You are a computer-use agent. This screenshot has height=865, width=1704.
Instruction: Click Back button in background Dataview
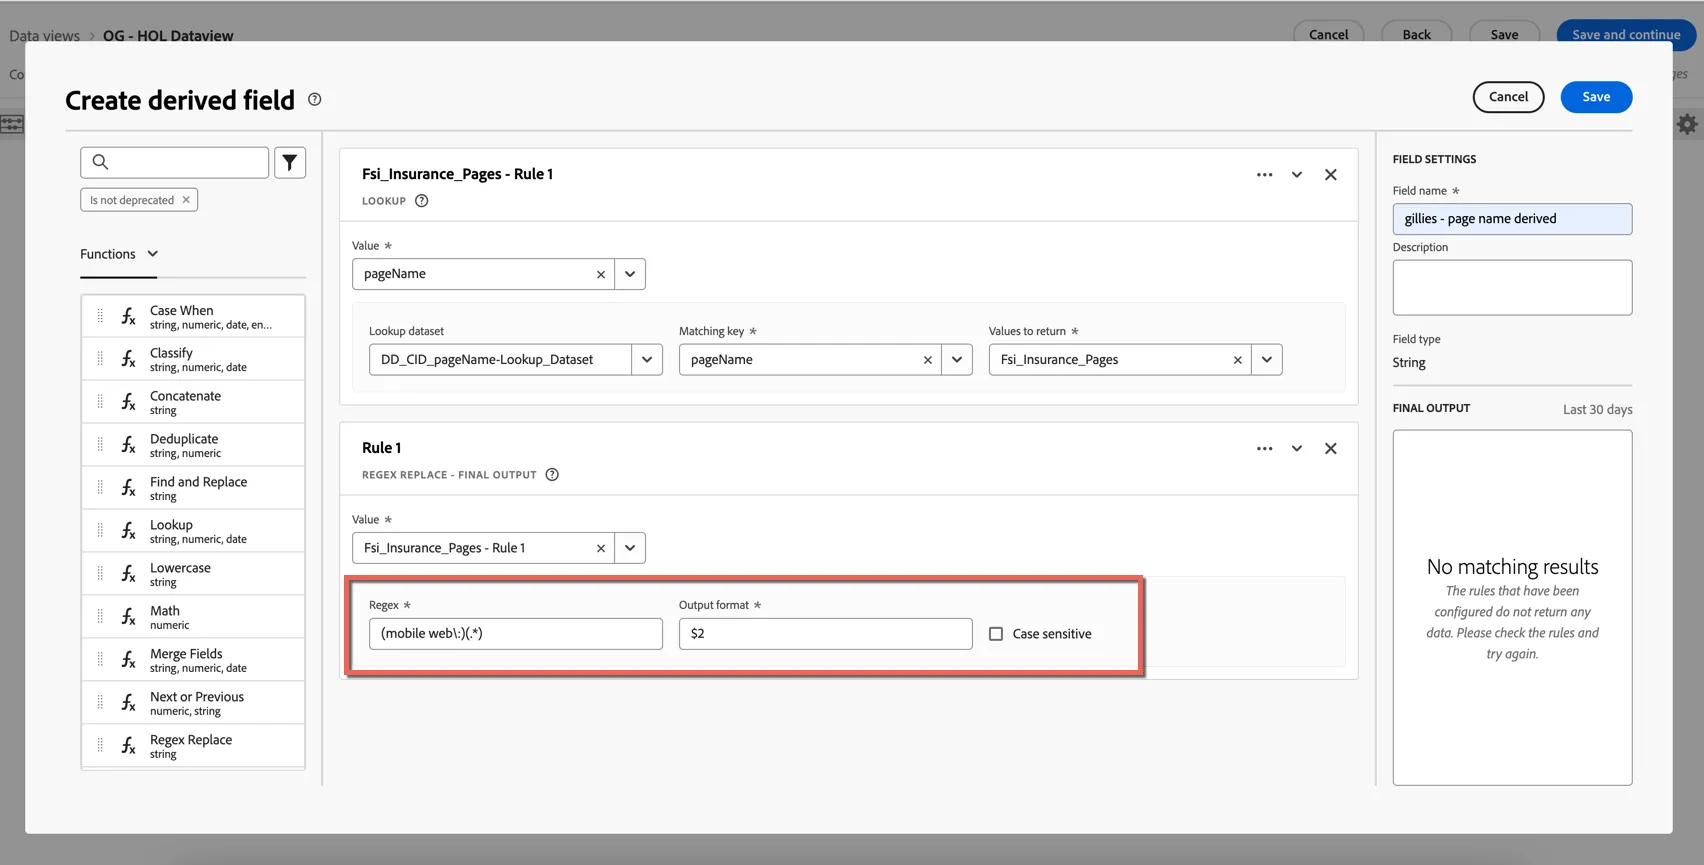1416,34
